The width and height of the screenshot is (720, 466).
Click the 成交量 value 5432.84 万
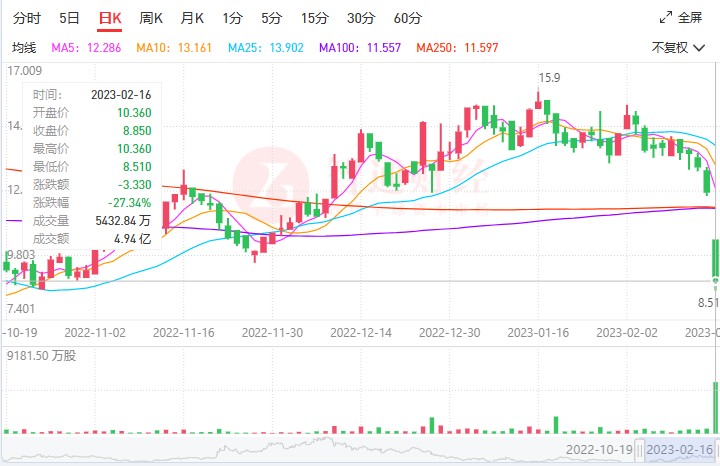(123, 221)
